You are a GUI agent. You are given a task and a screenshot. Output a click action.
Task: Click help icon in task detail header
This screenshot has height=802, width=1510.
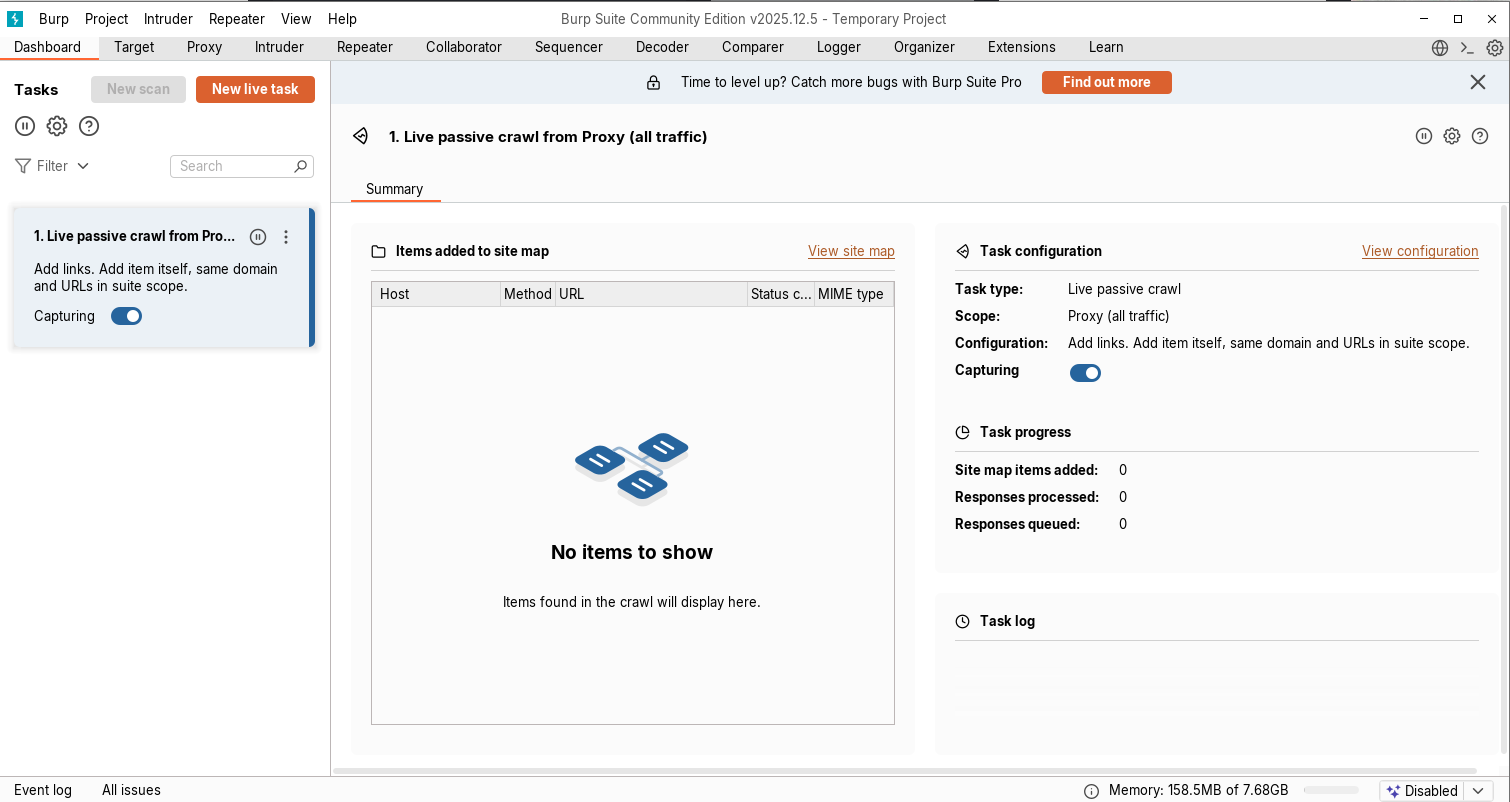click(x=1480, y=136)
